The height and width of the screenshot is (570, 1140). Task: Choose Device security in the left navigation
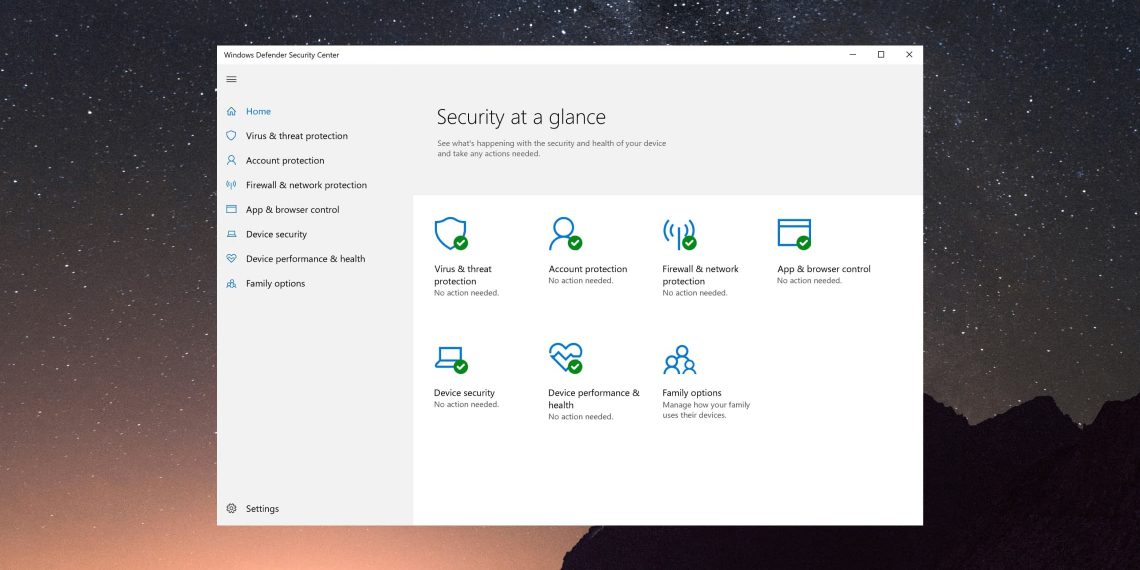pos(276,234)
